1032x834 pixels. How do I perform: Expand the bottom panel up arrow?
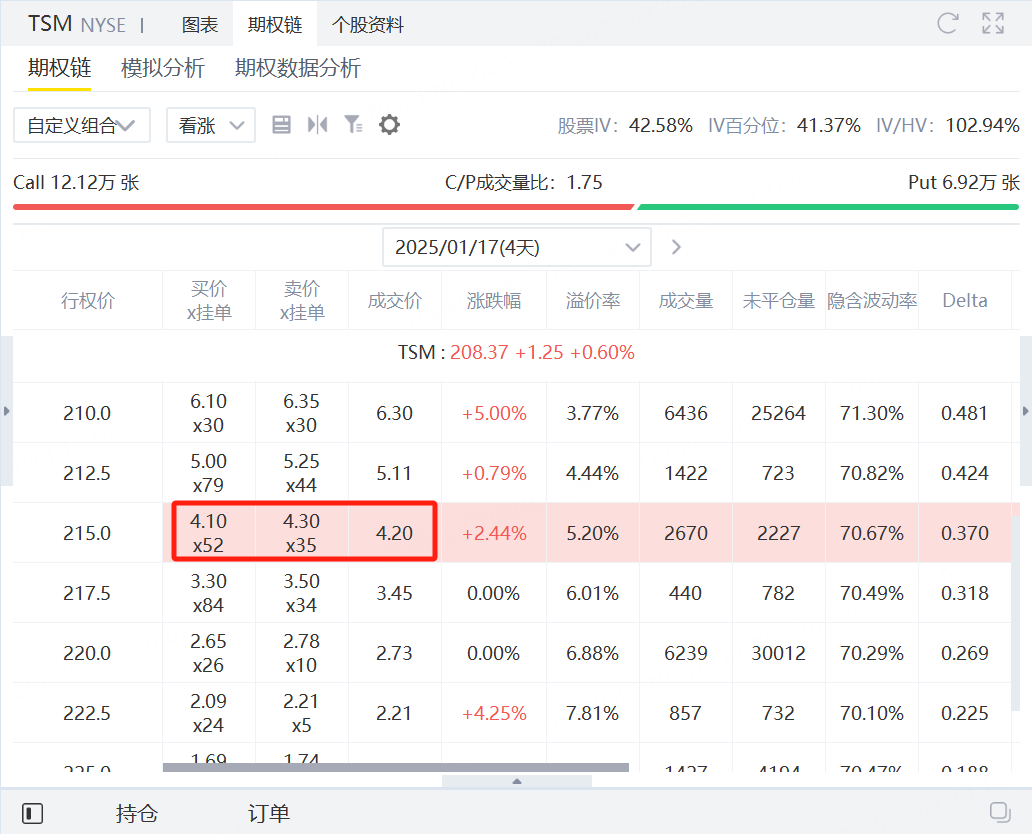coord(517,781)
